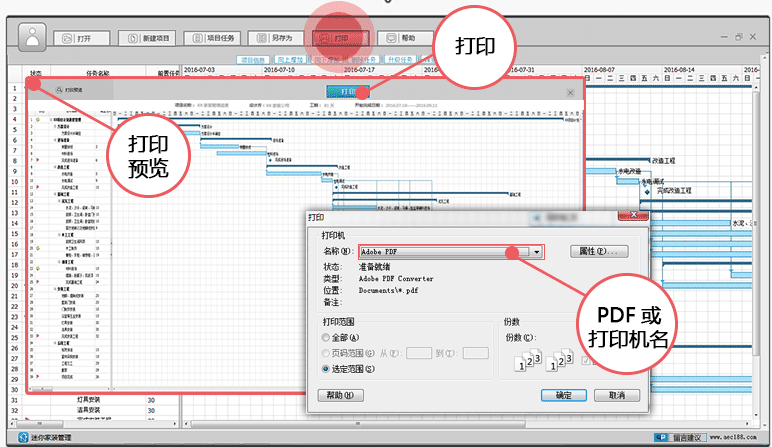This screenshot has height=447, width=772.
Task: Click the 到(T) page-to input field
Action: coord(476,353)
